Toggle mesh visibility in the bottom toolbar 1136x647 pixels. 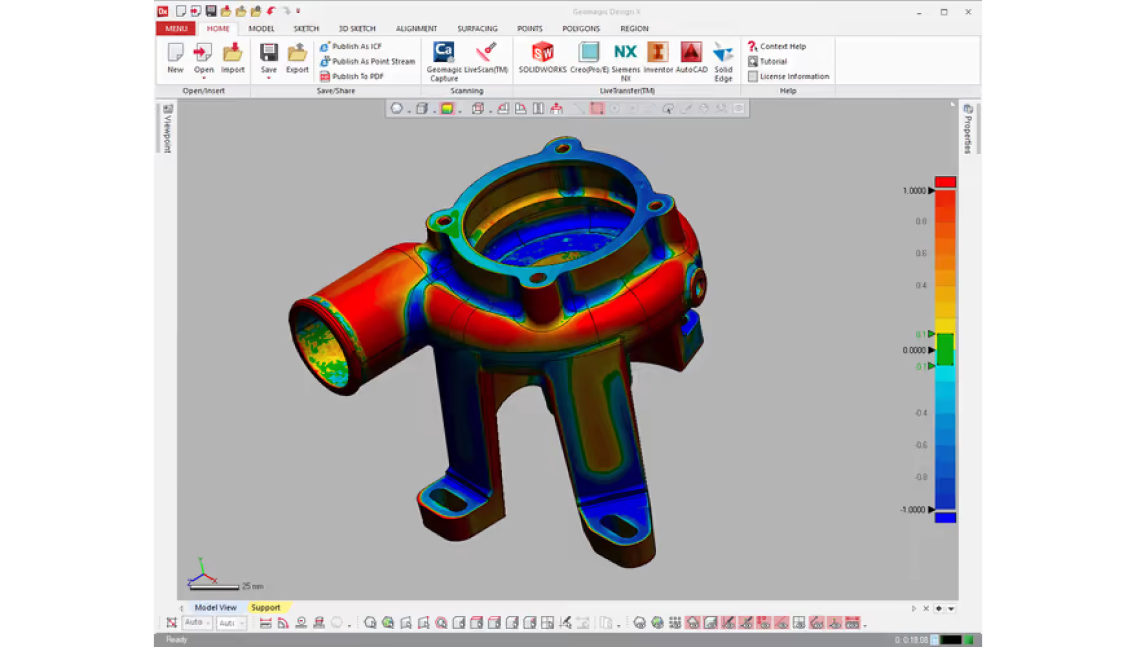[x=640, y=623]
